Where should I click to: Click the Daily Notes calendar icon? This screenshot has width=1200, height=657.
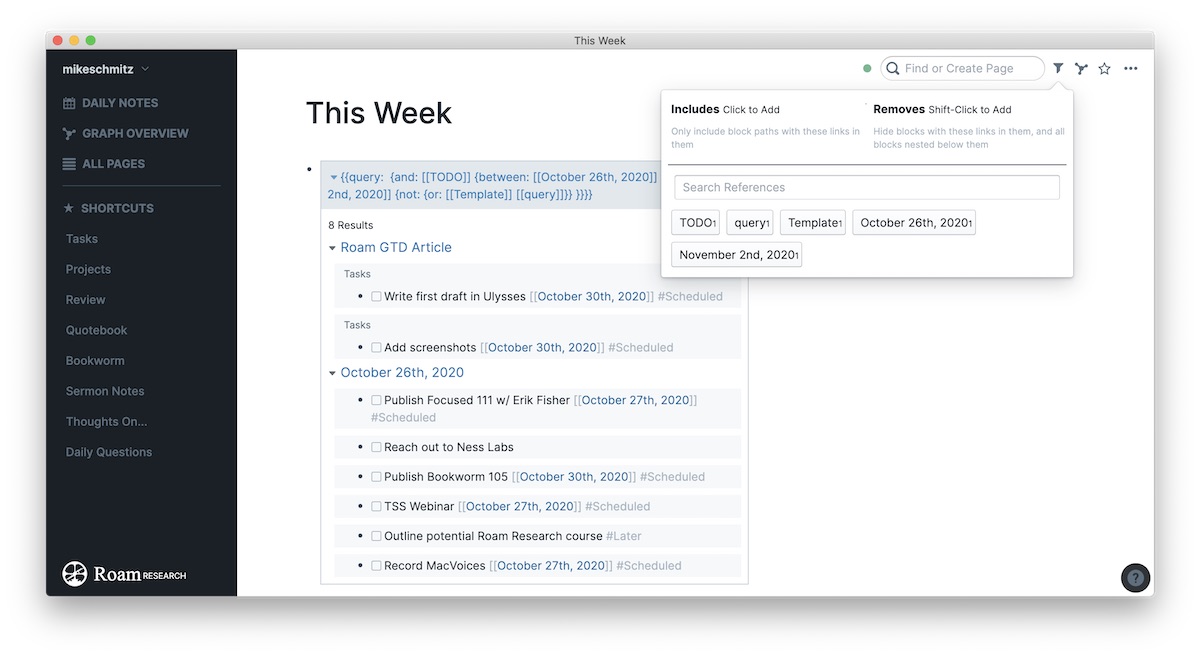[69, 103]
